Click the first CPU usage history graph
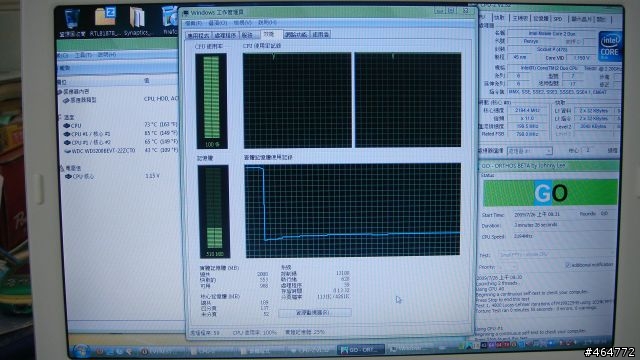Screen dimensions: 640x360 click(297, 100)
